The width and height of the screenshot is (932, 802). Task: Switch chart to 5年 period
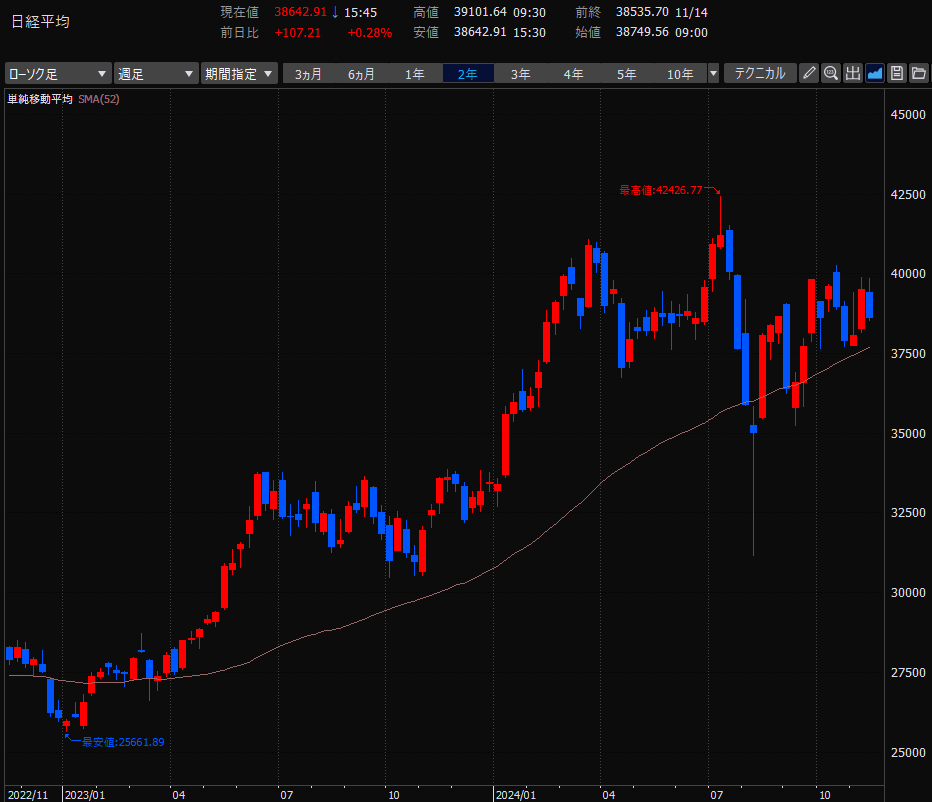[626, 74]
